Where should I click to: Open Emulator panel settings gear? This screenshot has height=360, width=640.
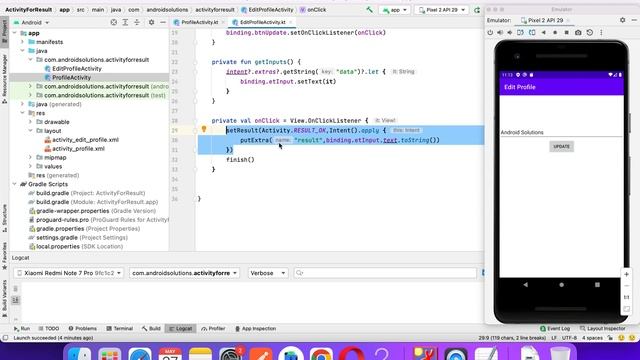(x=622, y=20)
